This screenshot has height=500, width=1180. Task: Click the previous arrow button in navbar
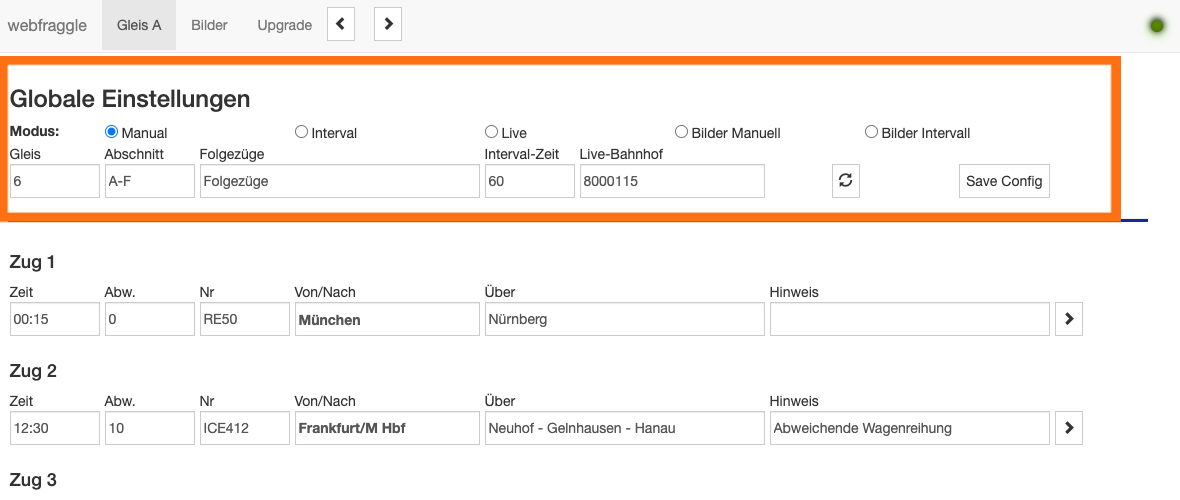[341, 25]
